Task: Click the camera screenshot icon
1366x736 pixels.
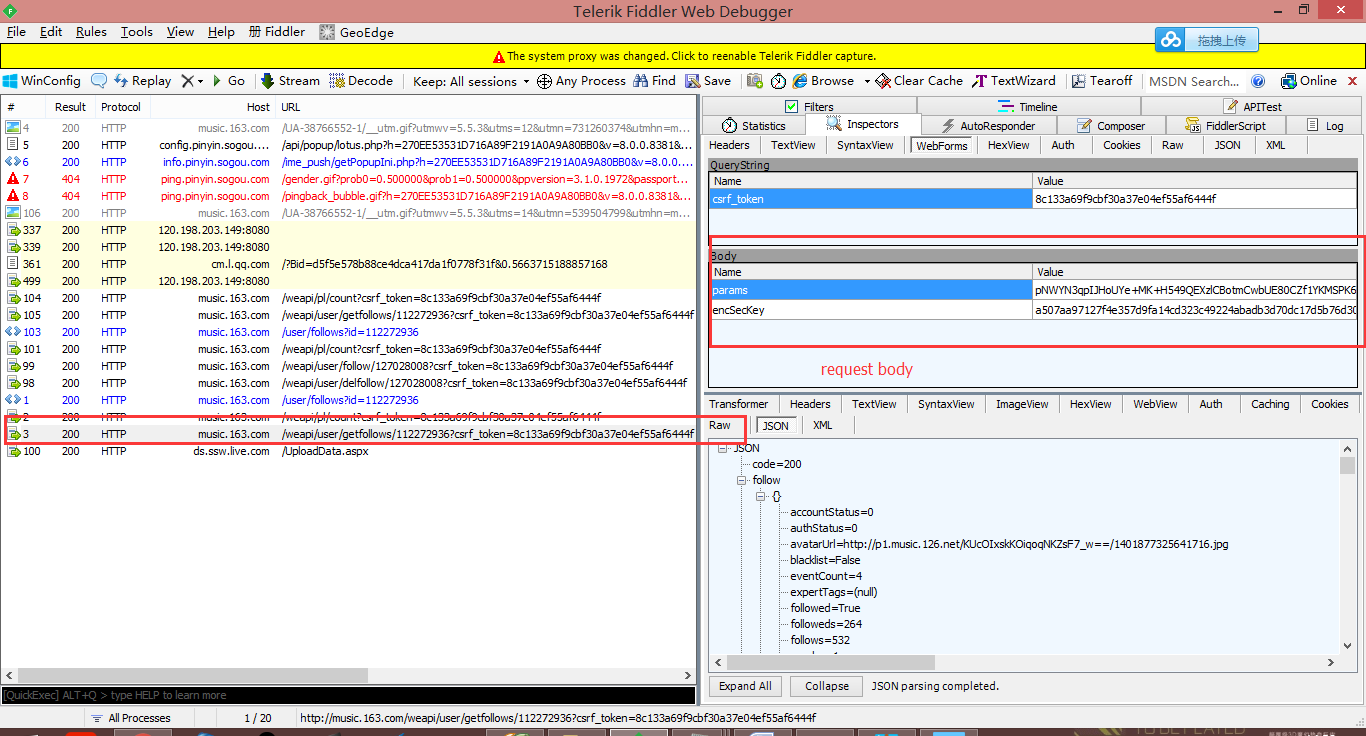Action: point(754,81)
